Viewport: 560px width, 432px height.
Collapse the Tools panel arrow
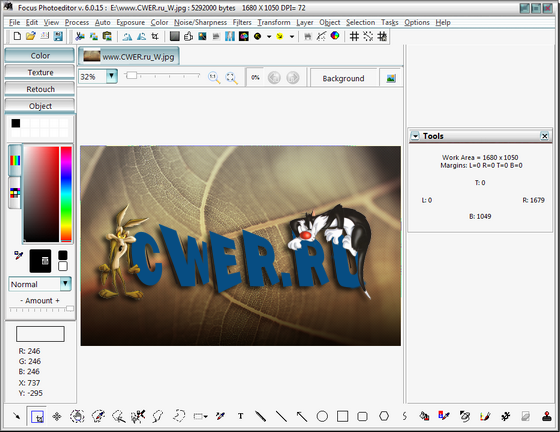[x=415, y=136]
